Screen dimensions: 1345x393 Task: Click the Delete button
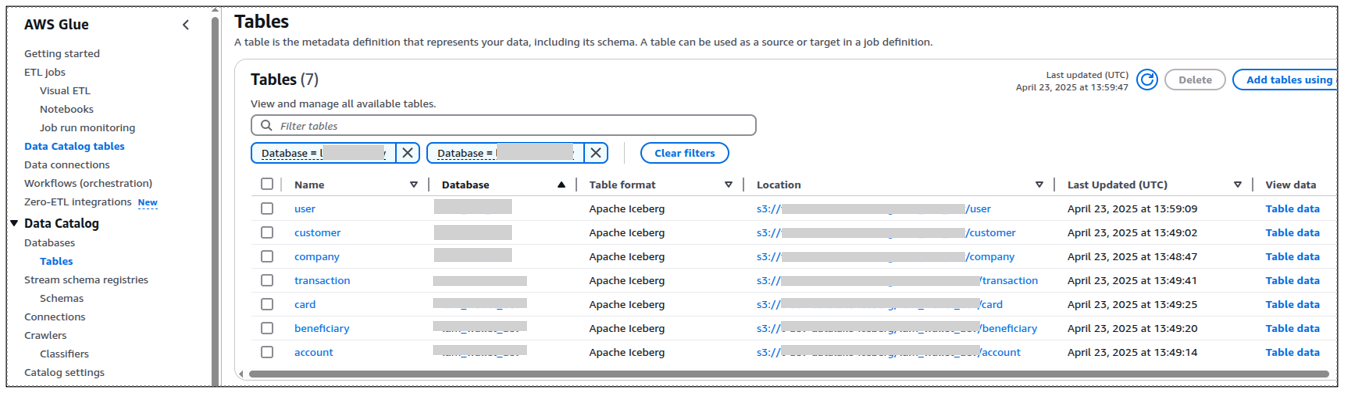click(x=1195, y=80)
